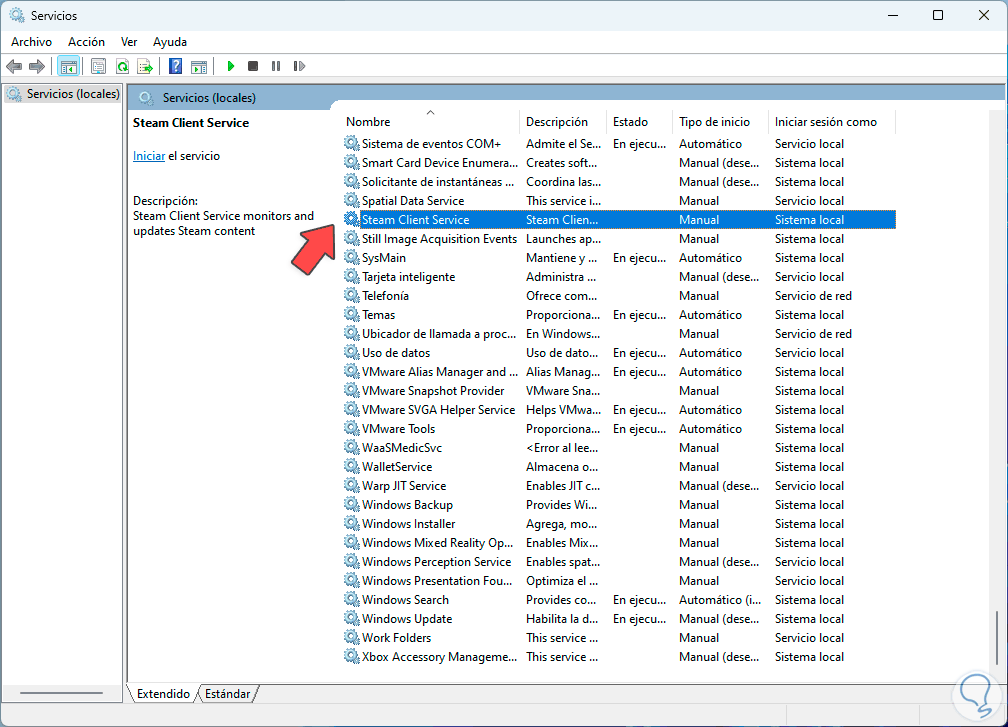Screen dimensions: 1008x727
Task: Click the gear icon beside VMware Tools
Action: click(351, 428)
